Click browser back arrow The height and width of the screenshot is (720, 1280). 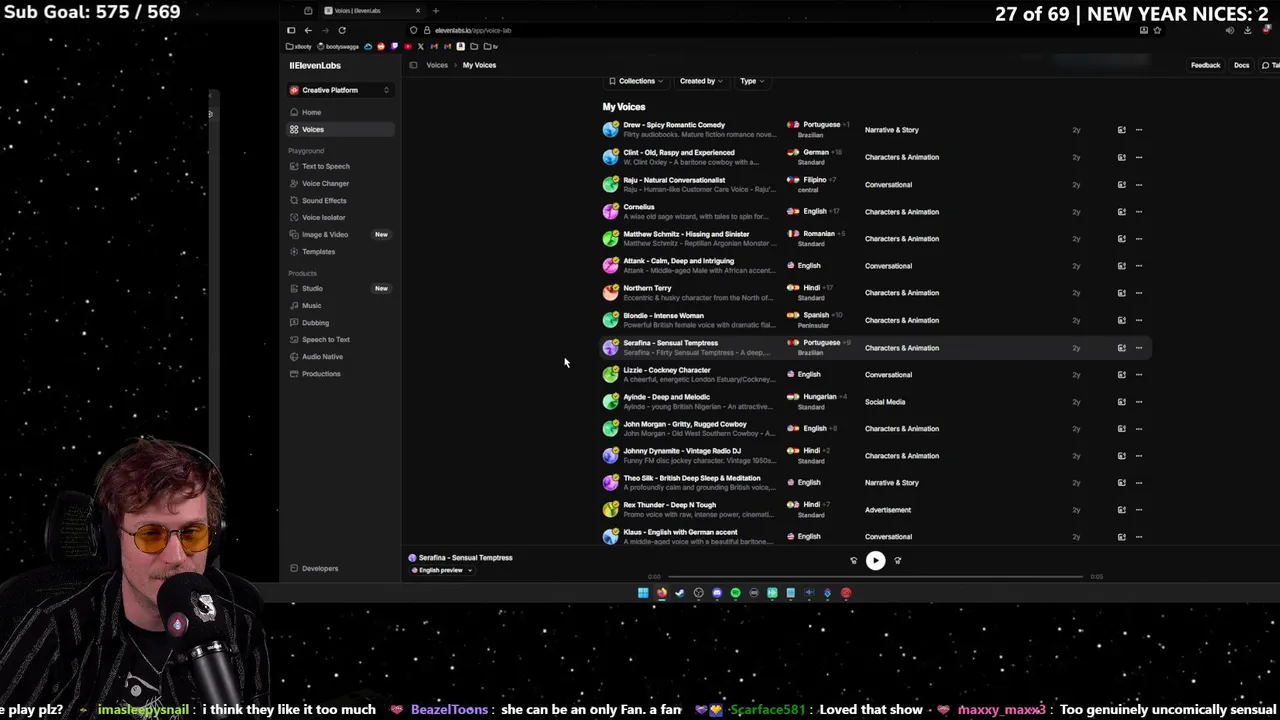coord(308,30)
